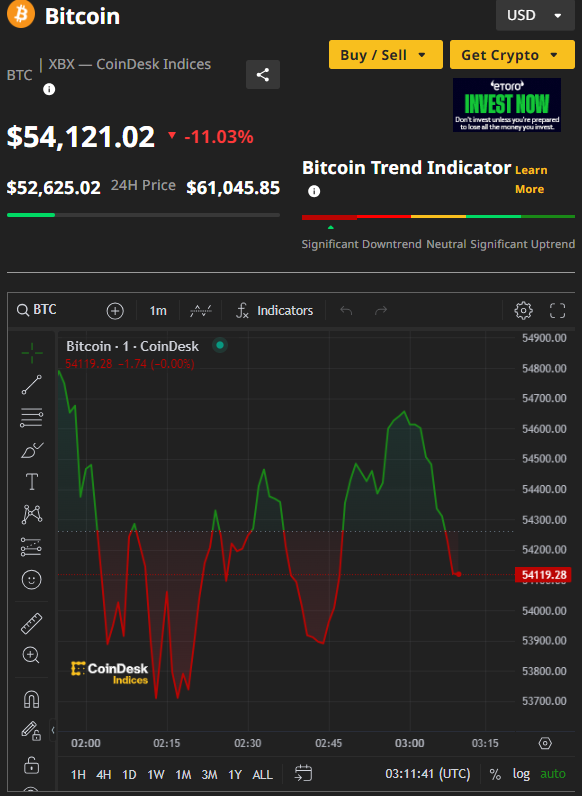Click the info icon beside XBX CoinDesk Indices
Viewport: 582px width, 796px height.
[x=49, y=89]
